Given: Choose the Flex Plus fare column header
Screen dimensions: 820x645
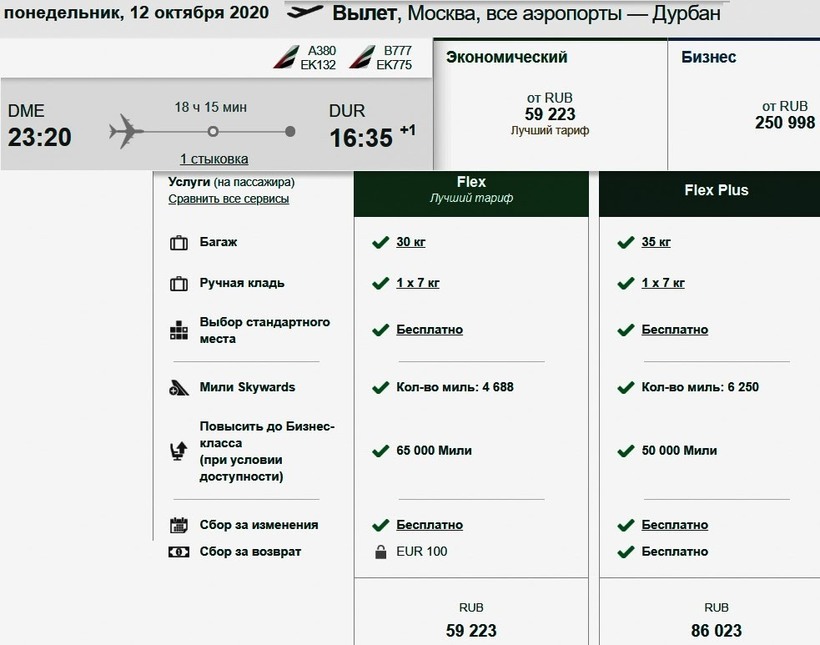Looking at the screenshot, I should point(716,190).
